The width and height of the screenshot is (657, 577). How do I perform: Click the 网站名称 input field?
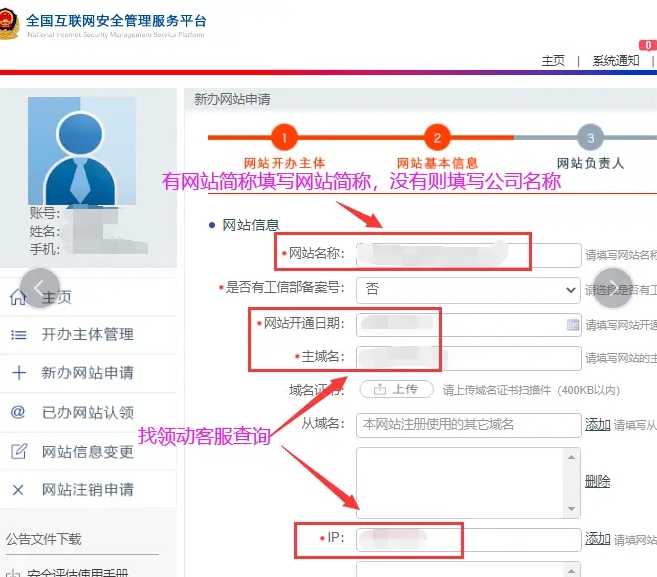468,255
